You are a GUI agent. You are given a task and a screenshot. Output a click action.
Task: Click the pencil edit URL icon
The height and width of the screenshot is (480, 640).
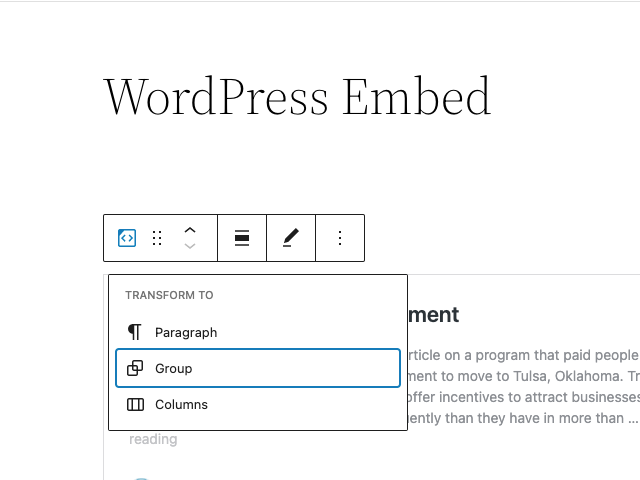coord(291,238)
